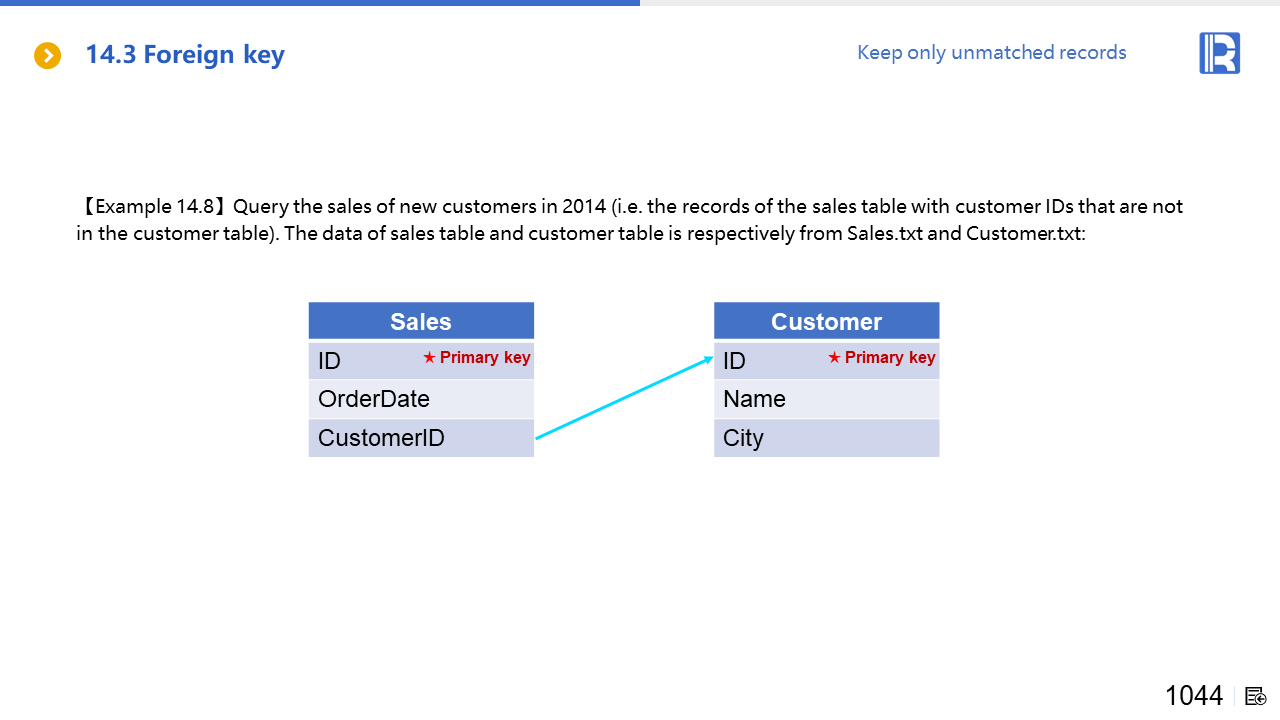Click the slide number 1044
This screenshot has width=1280, height=720.
1193,696
